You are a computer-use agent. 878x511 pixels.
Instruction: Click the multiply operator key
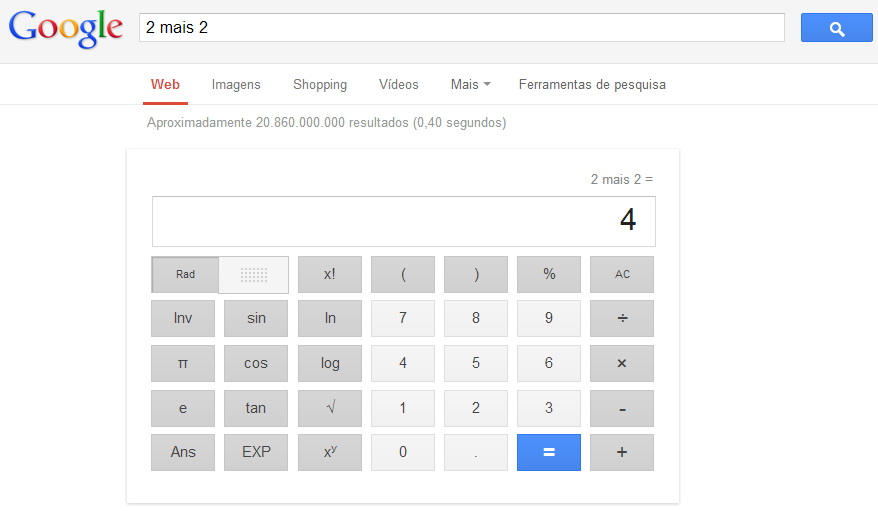point(622,363)
